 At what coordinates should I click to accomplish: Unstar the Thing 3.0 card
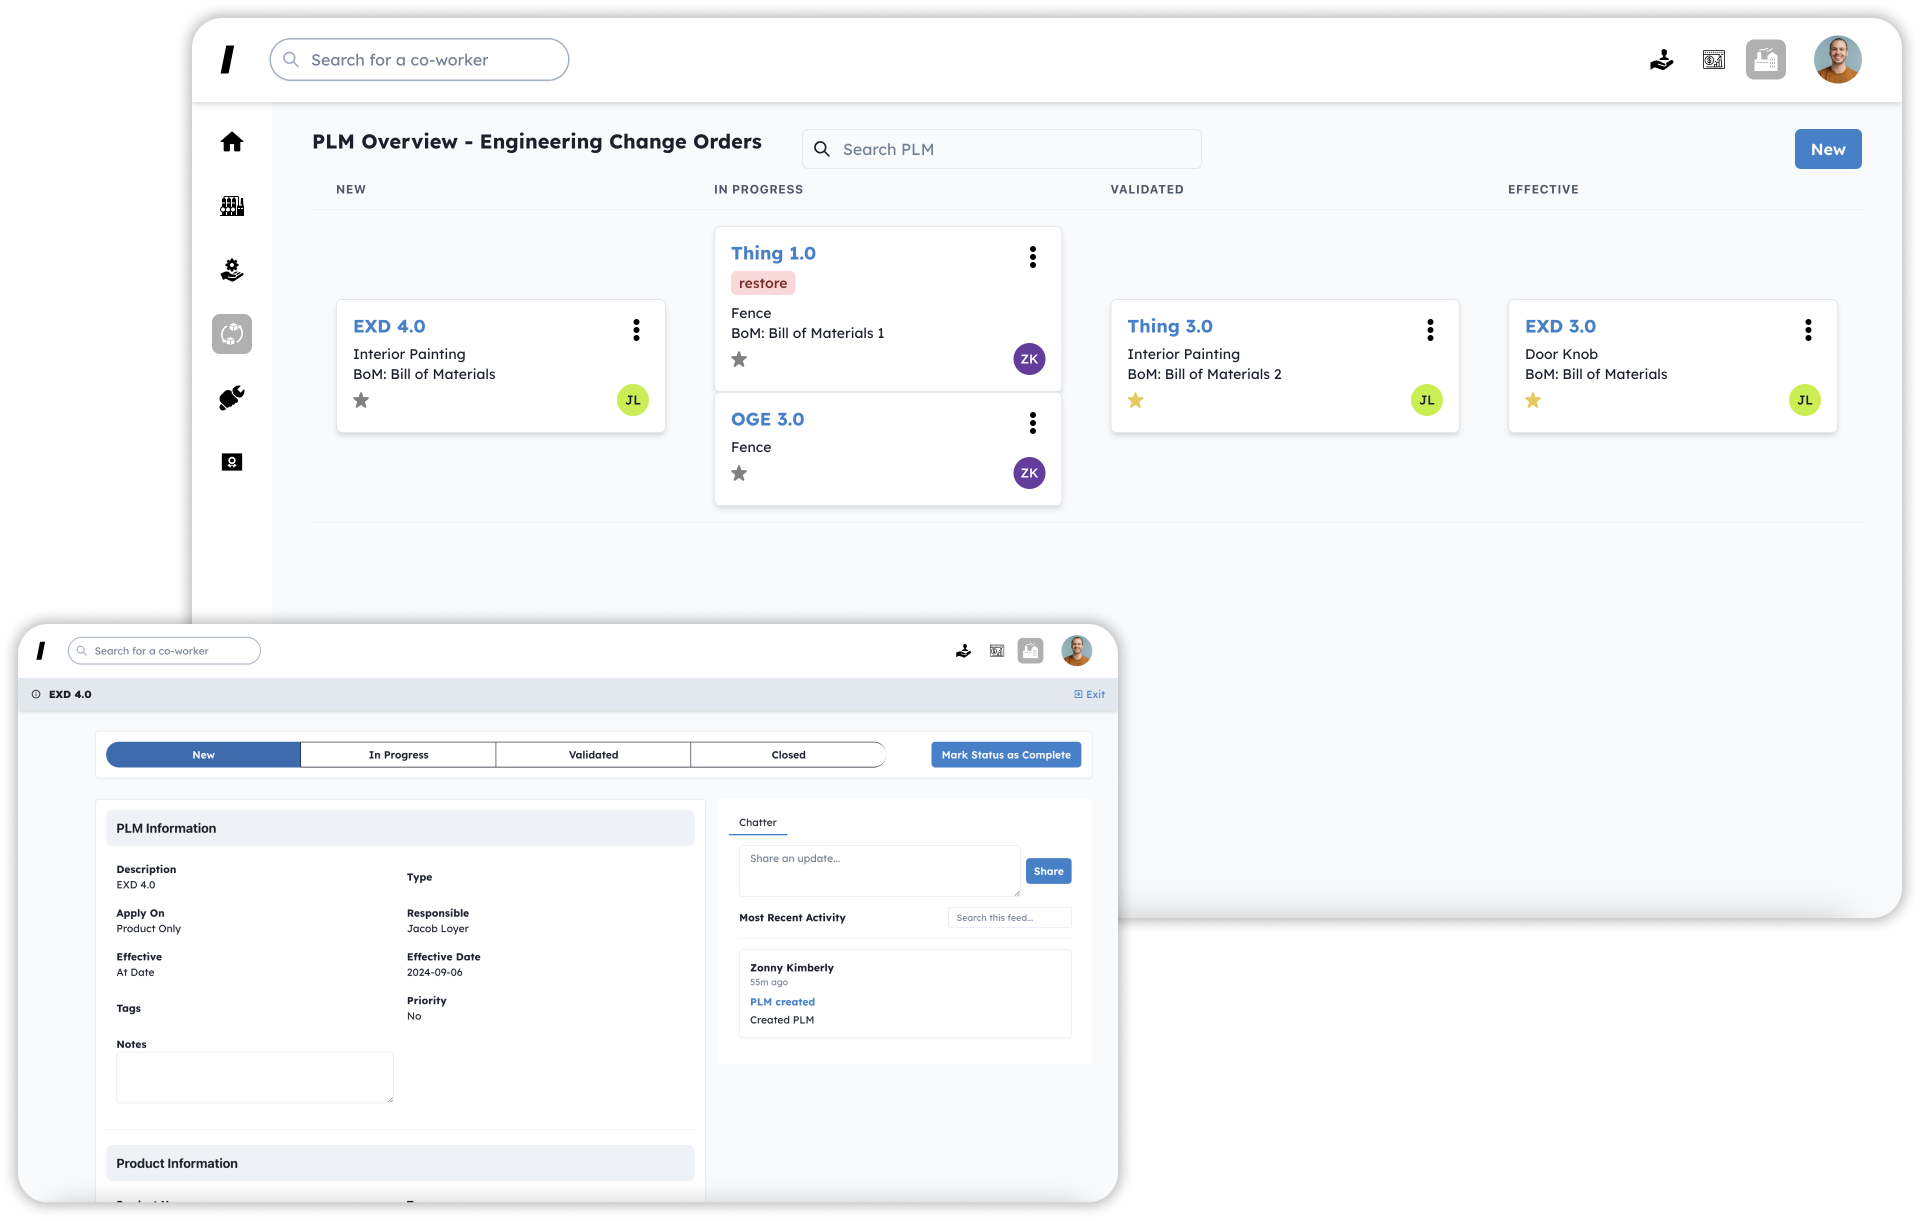[x=1135, y=400]
